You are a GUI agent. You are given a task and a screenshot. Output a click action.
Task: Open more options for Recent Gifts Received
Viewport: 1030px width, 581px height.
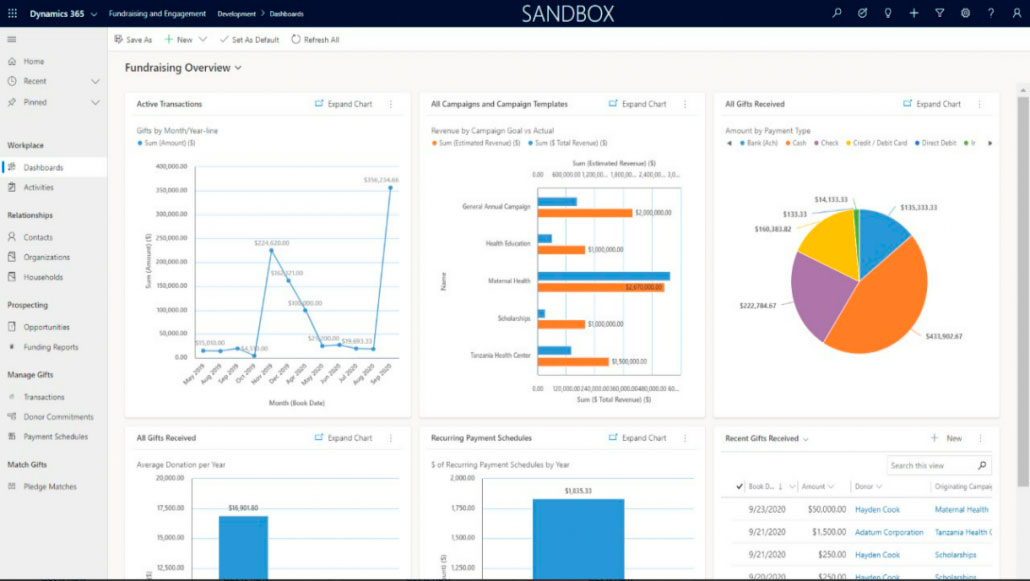click(x=980, y=438)
